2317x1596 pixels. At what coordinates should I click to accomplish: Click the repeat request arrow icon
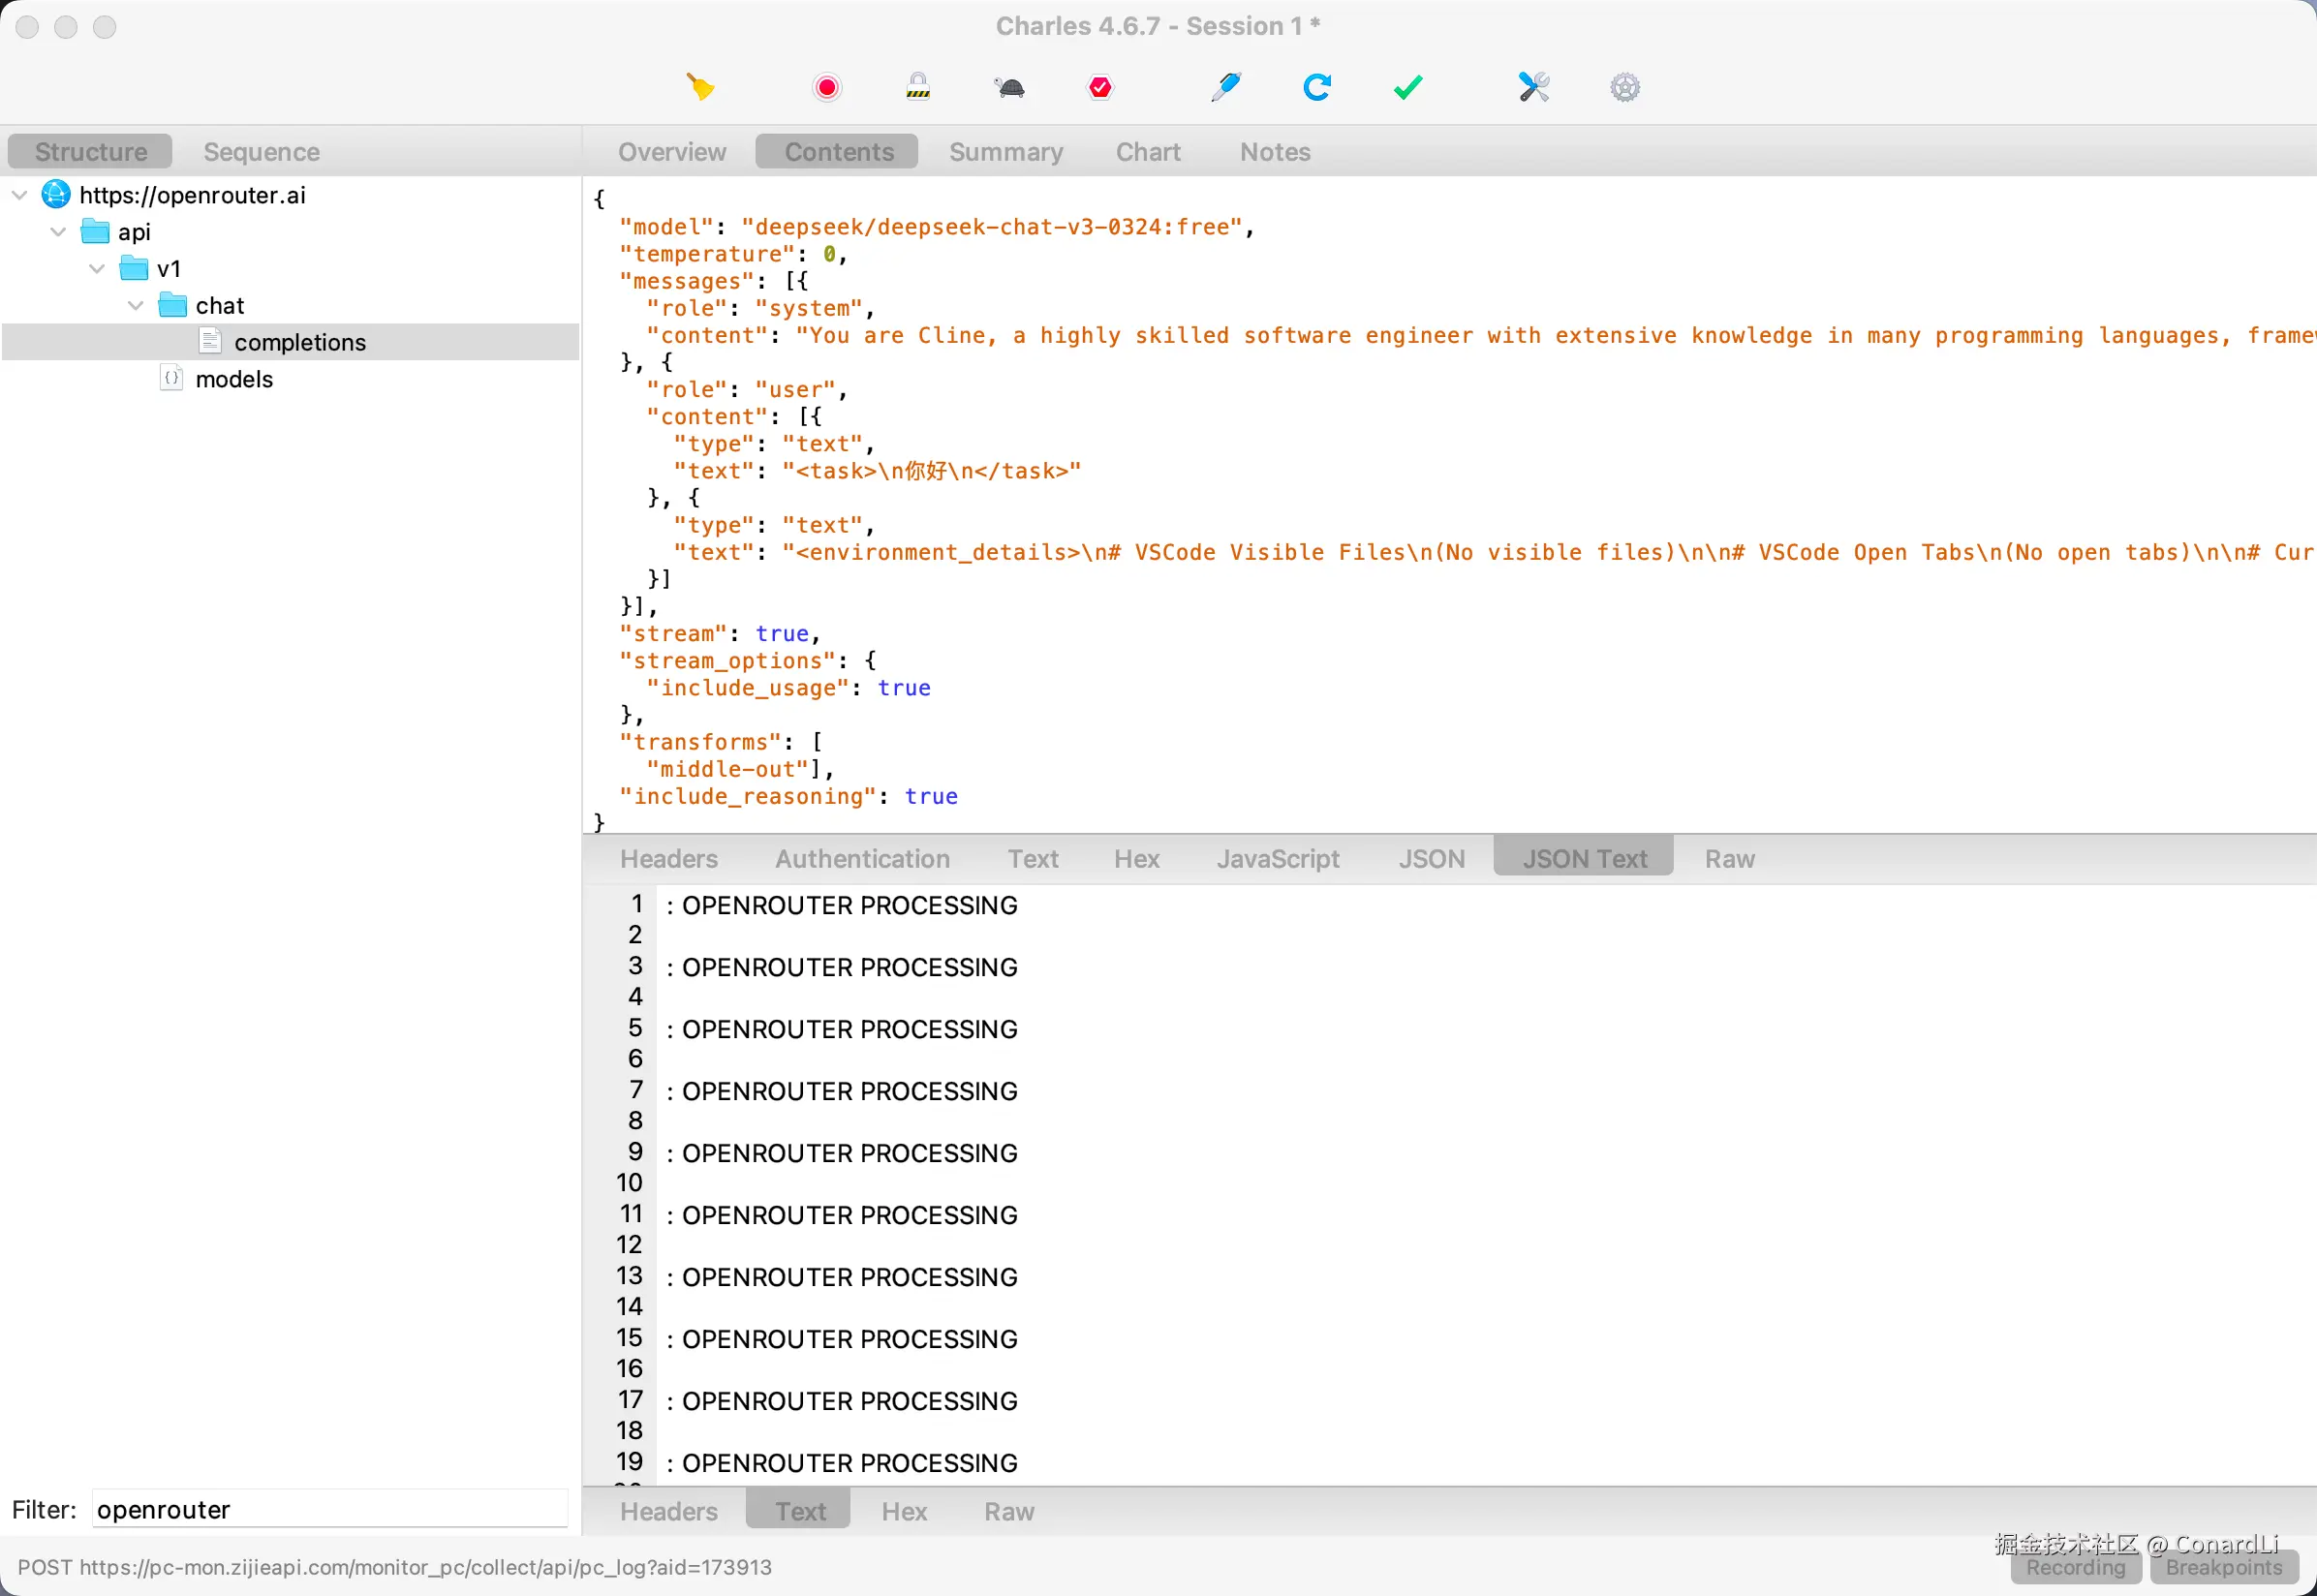coord(1316,87)
